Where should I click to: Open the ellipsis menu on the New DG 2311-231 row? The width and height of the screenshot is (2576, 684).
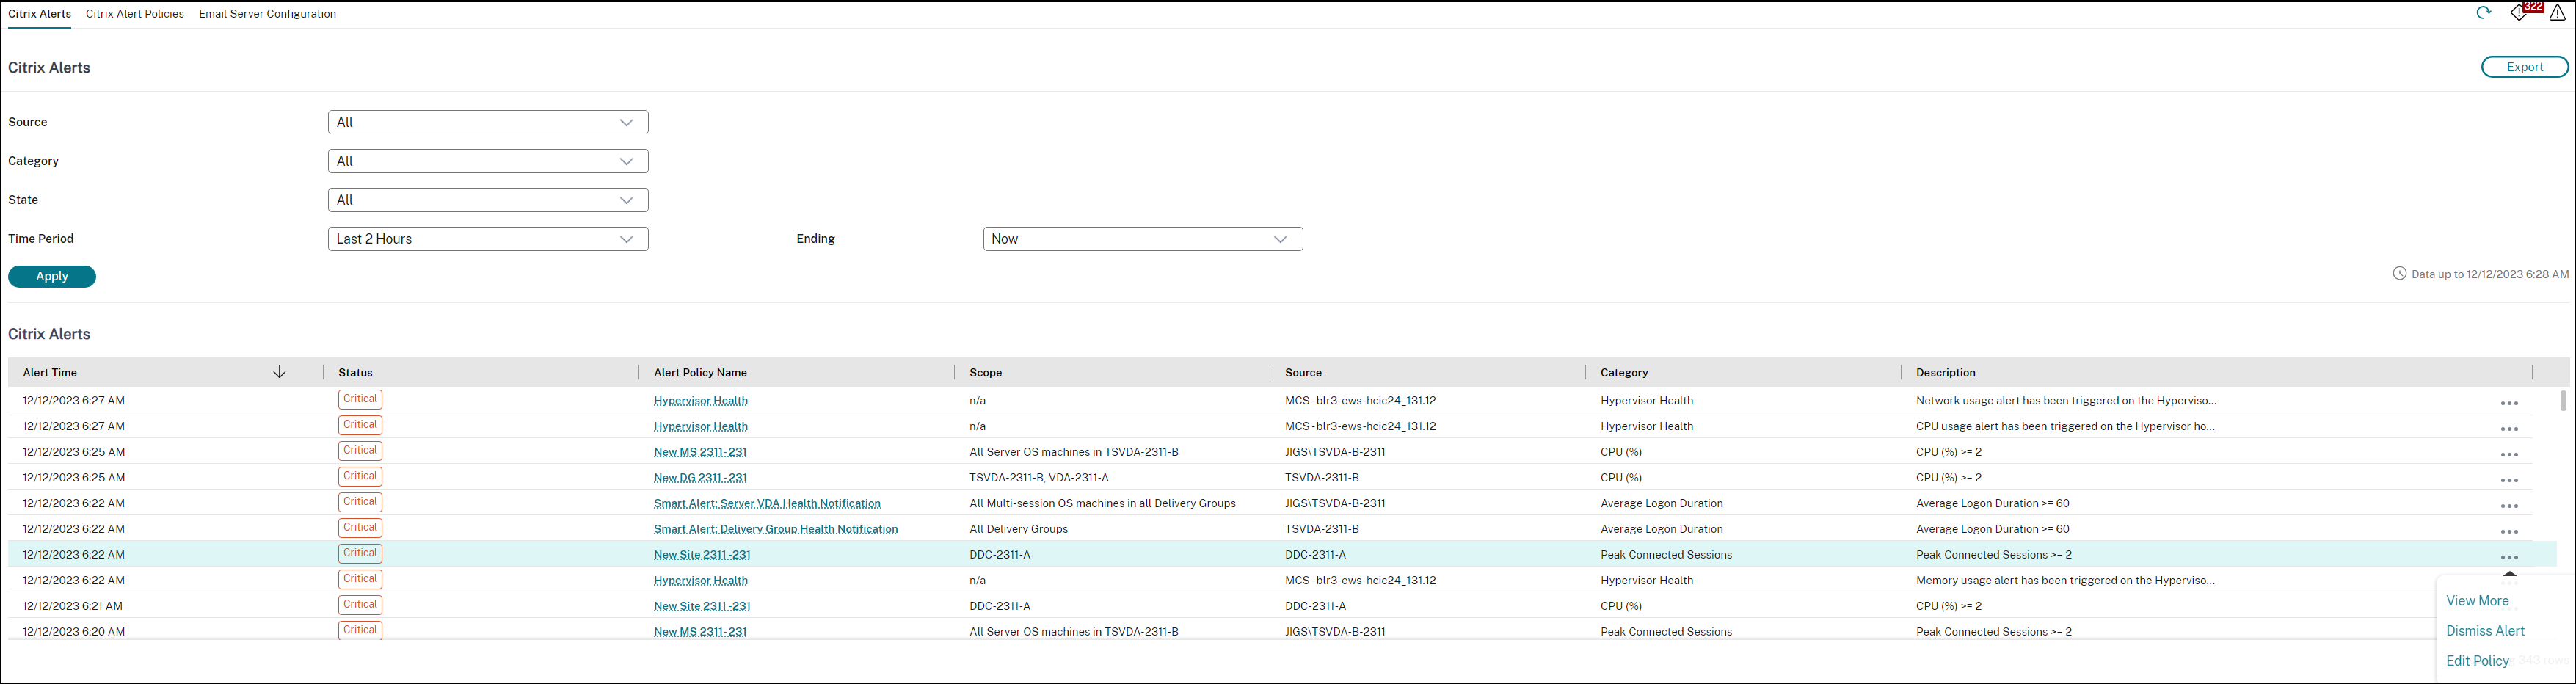[x=2509, y=480]
